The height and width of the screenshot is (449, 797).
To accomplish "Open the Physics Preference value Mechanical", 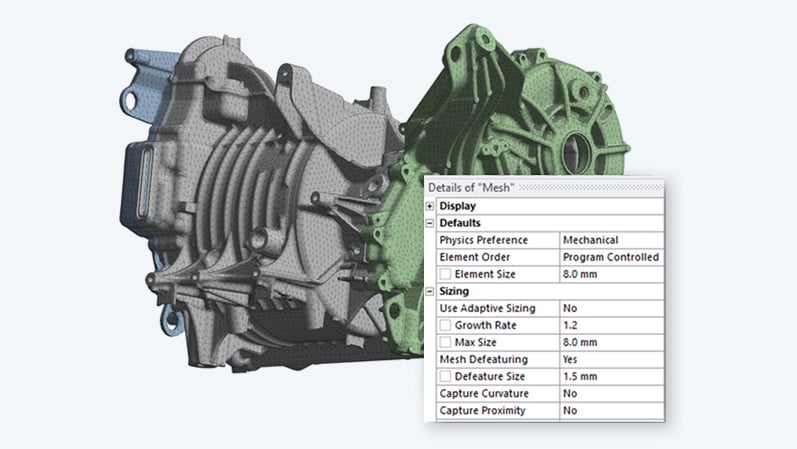I will click(611, 240).
